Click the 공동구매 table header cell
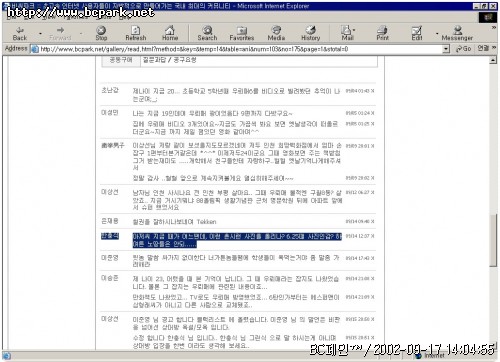Viewport: 500px width, 362px height. click(121, 60)
